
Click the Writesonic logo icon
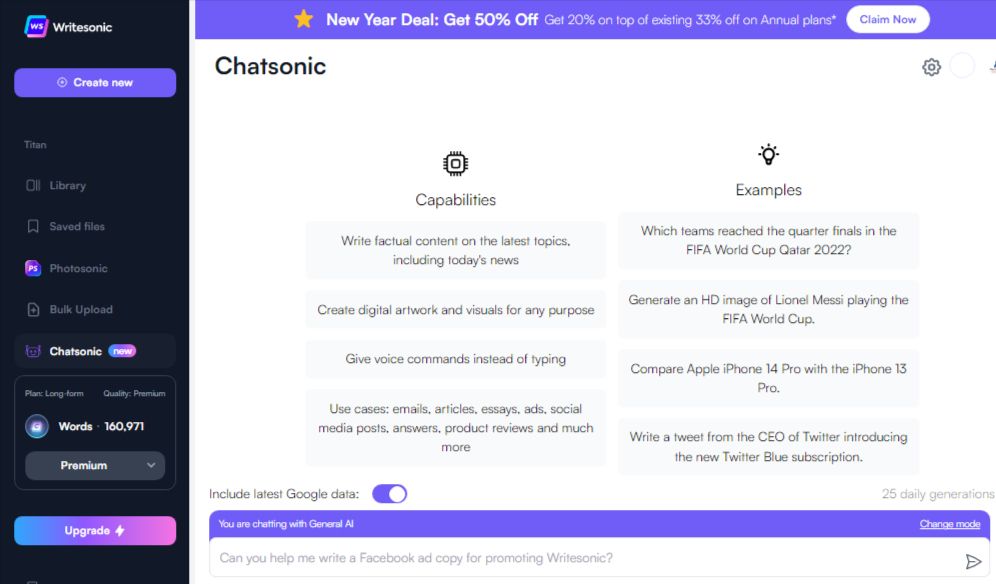37,27
